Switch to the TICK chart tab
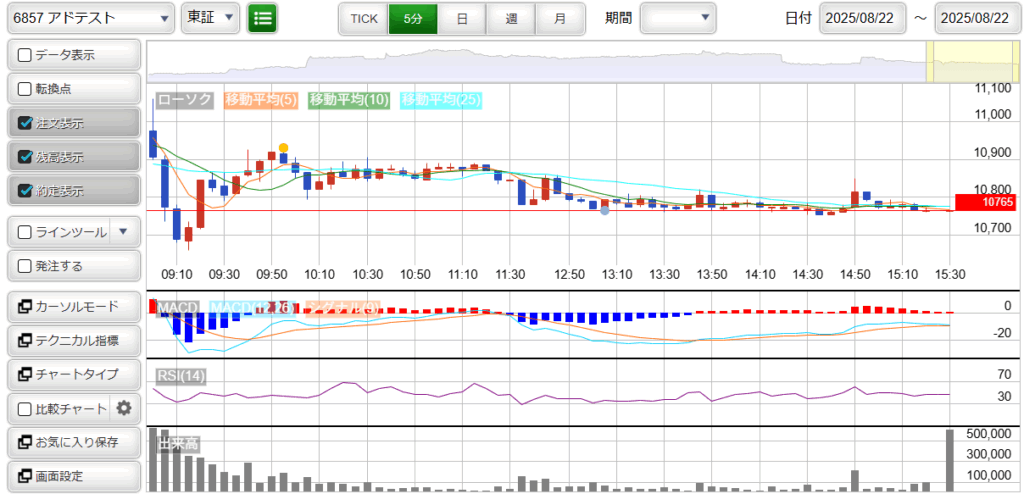The height and width of the screenshot is (494, 1024). tap(364, 19)
